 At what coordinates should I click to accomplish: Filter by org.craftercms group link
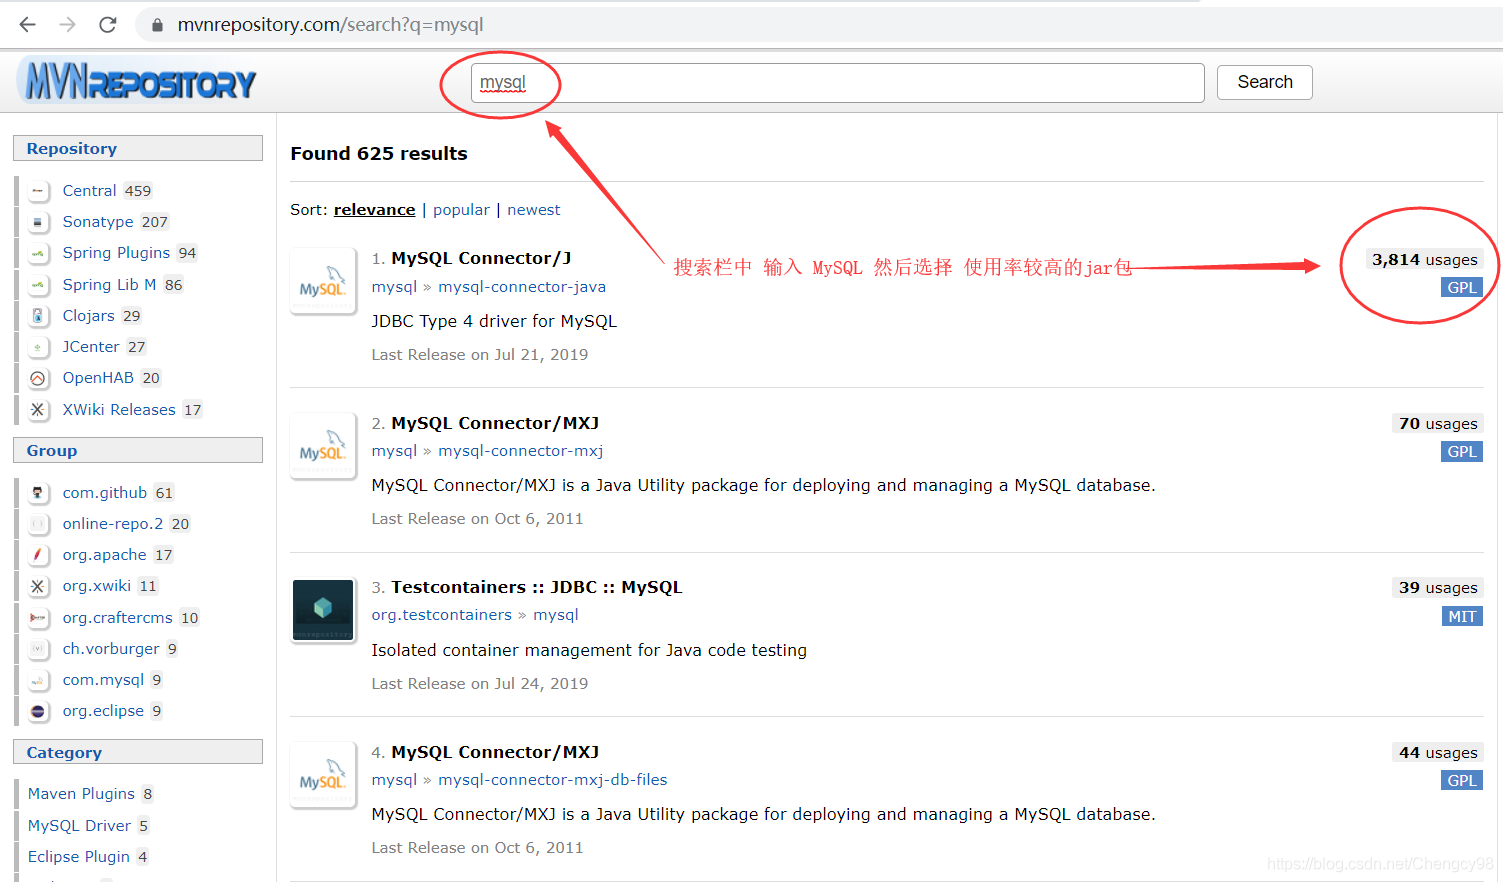click(x=117, y=618)
